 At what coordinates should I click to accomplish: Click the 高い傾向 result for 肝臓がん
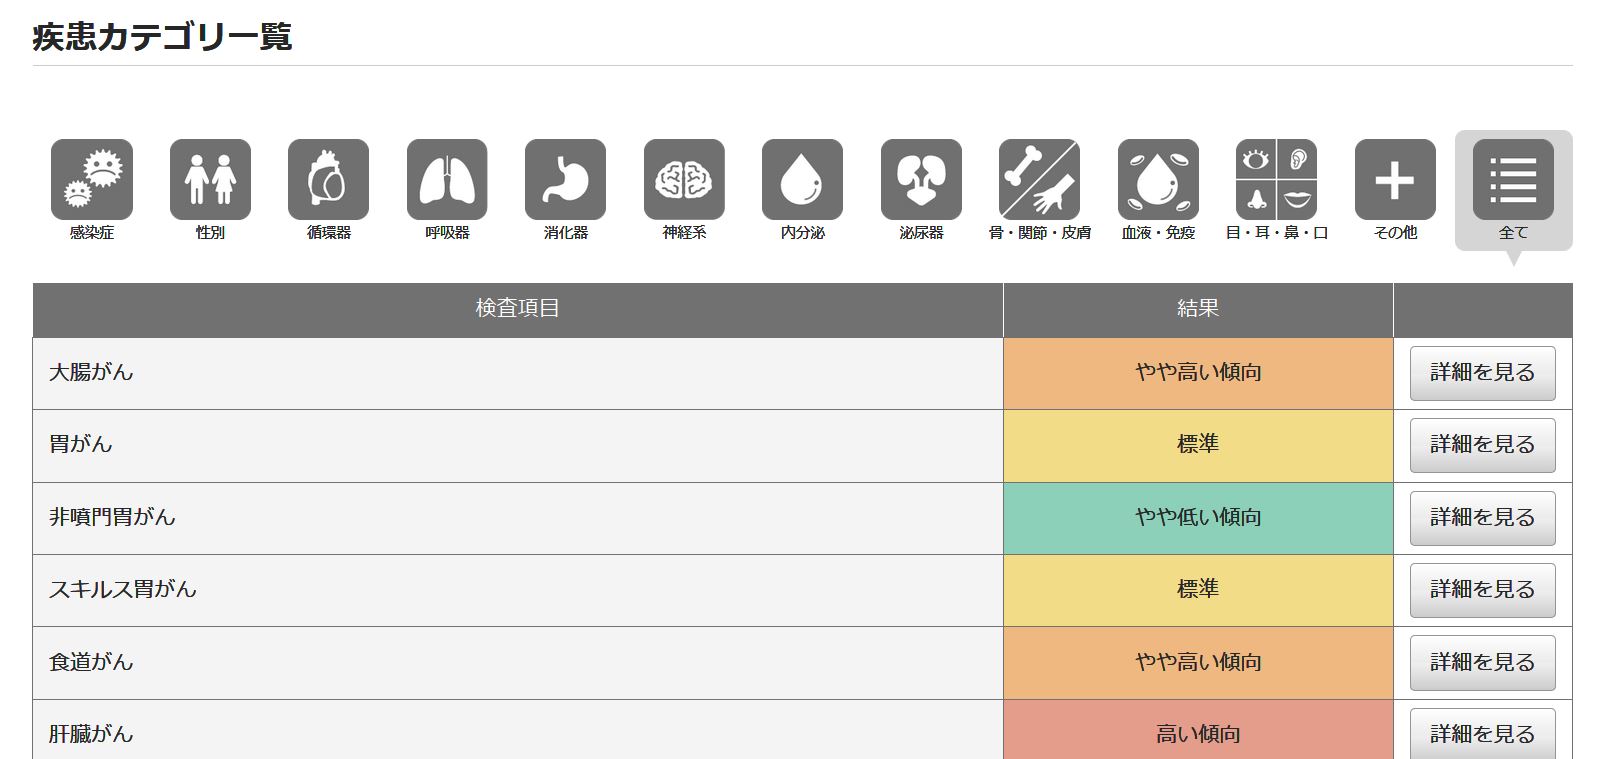1198,730
